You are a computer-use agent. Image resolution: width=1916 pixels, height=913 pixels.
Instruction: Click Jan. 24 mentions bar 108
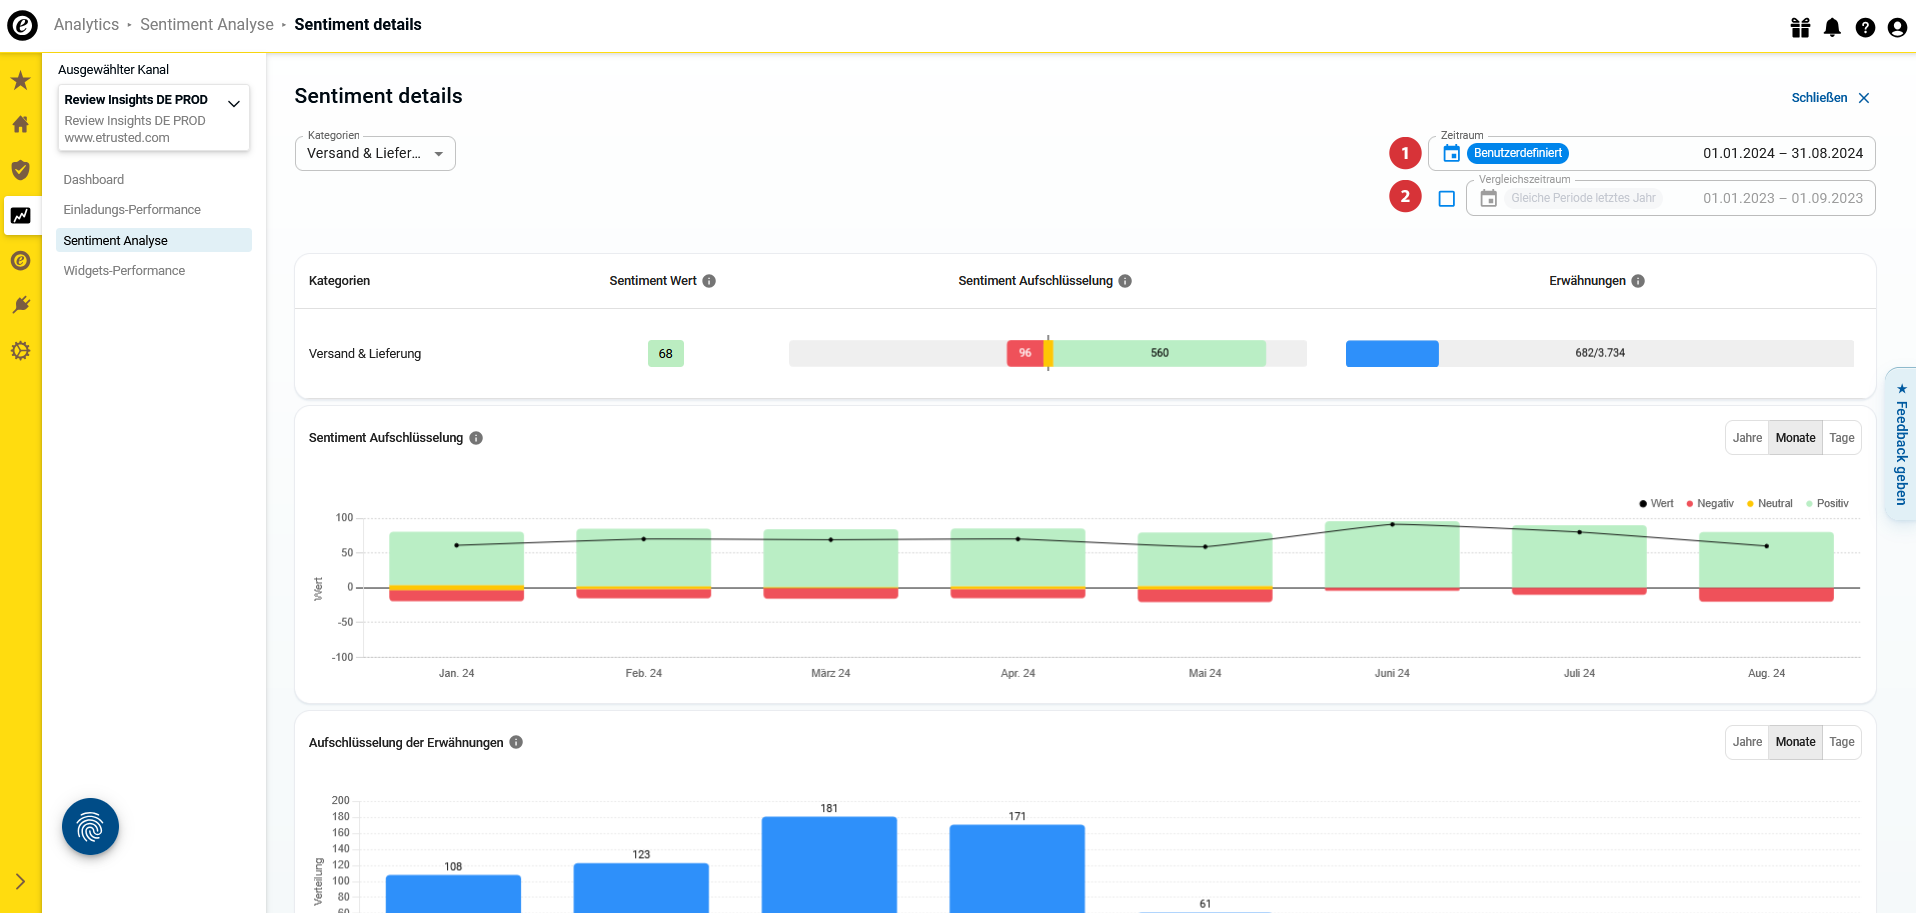point(453,893)
